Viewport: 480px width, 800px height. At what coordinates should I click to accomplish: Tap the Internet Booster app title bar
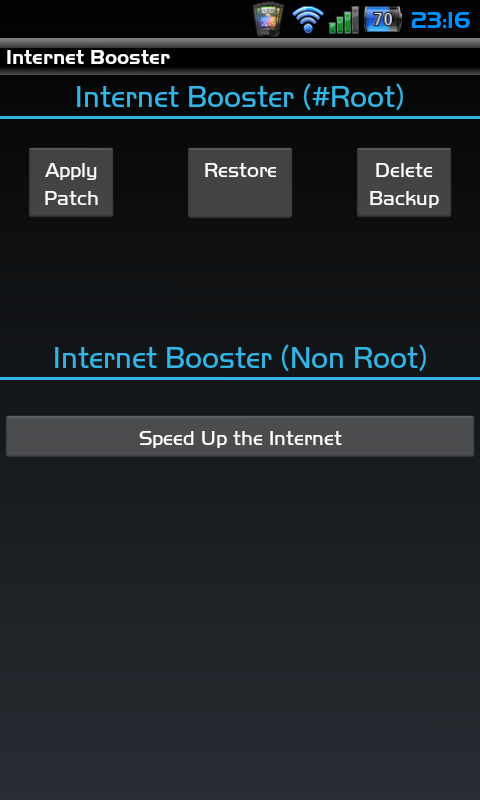tap(240, 58)
